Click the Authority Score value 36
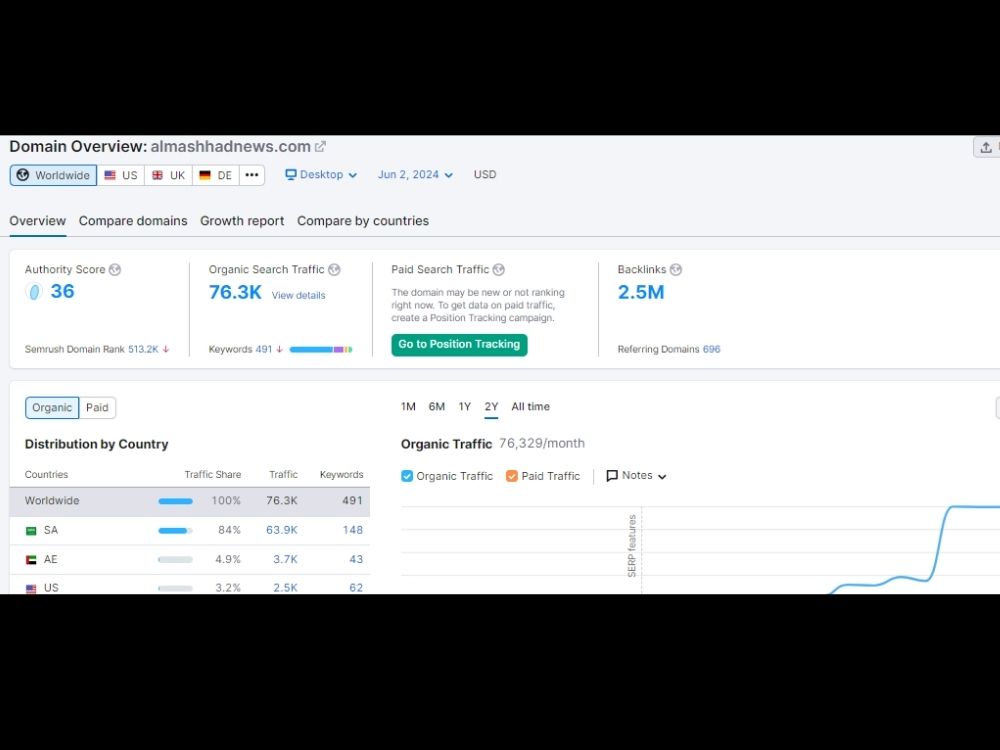 coord(62,291)
